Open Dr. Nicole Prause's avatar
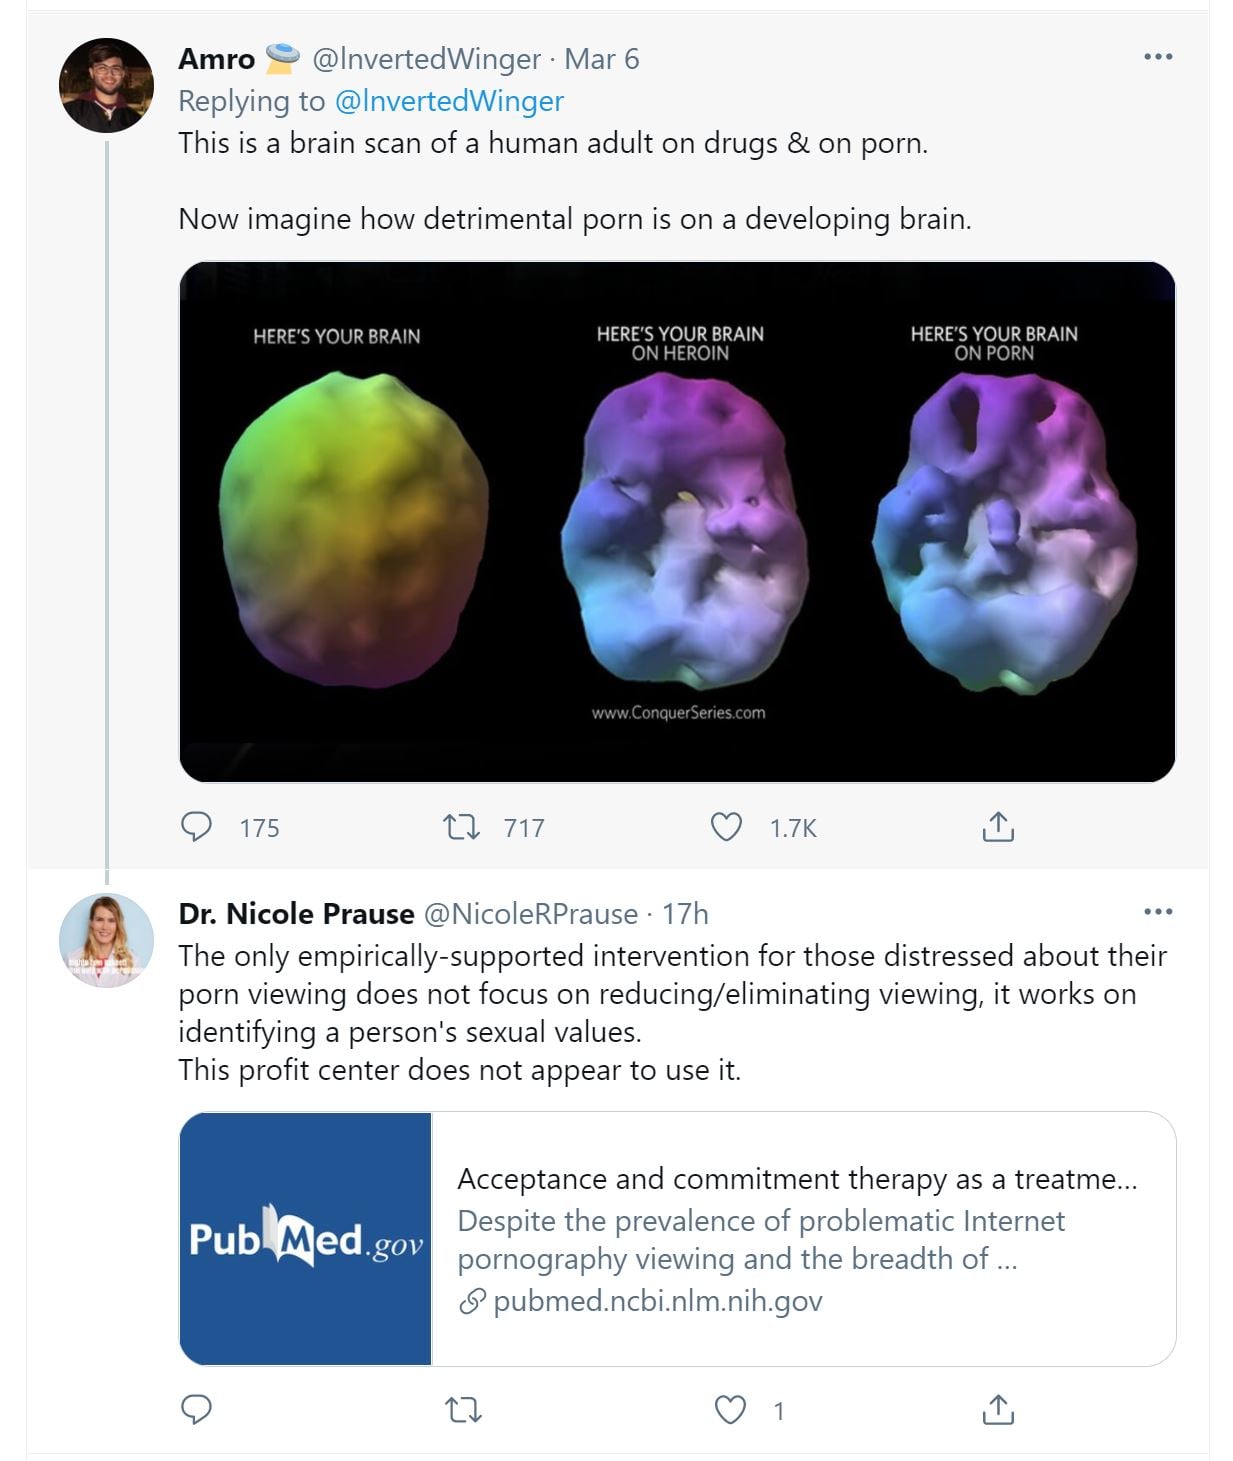 pyautogui.click(x=106, y=939)
